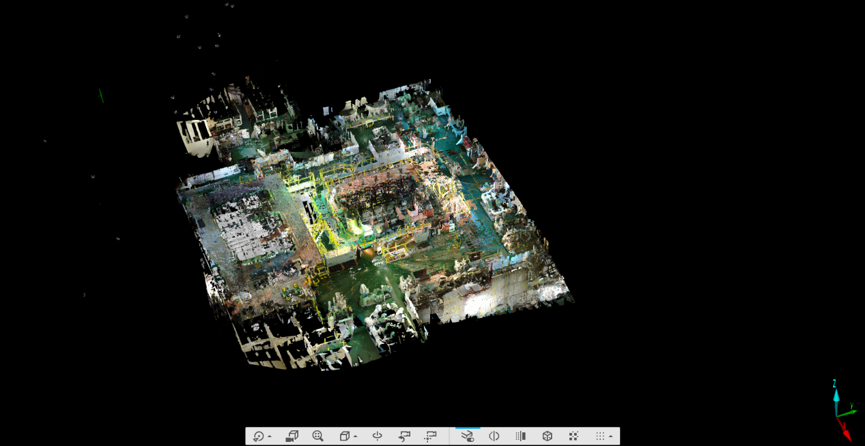Click the wireframe cube view icon
This screenshot has height=446, width=865.
click(x=344, y=436)
